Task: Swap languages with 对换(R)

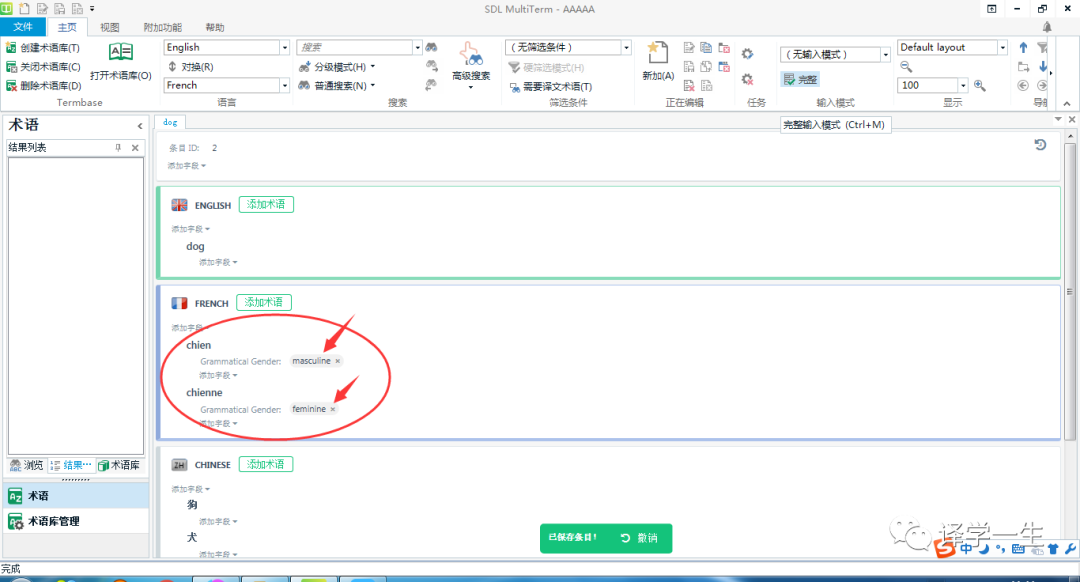Action: pyautogui.click(x=190, y=67)
